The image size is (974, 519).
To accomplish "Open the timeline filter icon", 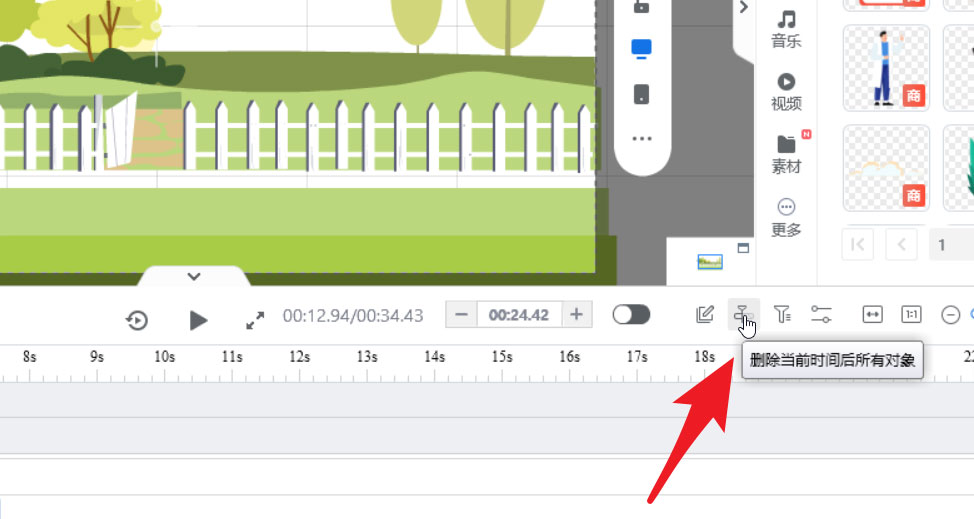I will click(782, 315).
